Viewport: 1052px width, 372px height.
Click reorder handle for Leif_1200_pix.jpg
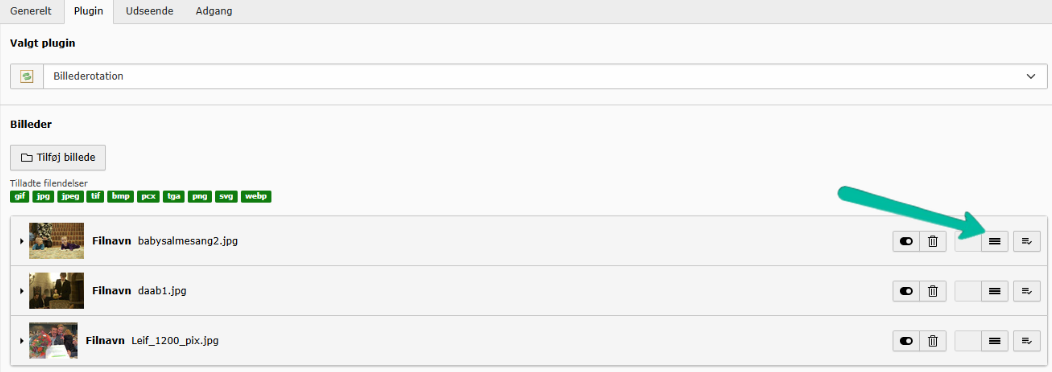pyautogui.click(x=995, y=341)
